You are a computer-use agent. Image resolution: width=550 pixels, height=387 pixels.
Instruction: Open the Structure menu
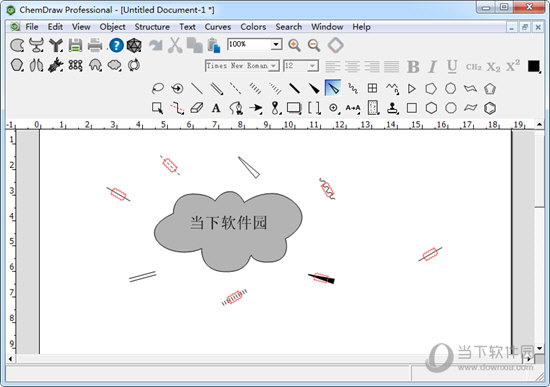pyautogui.click(x=152, y=27)
